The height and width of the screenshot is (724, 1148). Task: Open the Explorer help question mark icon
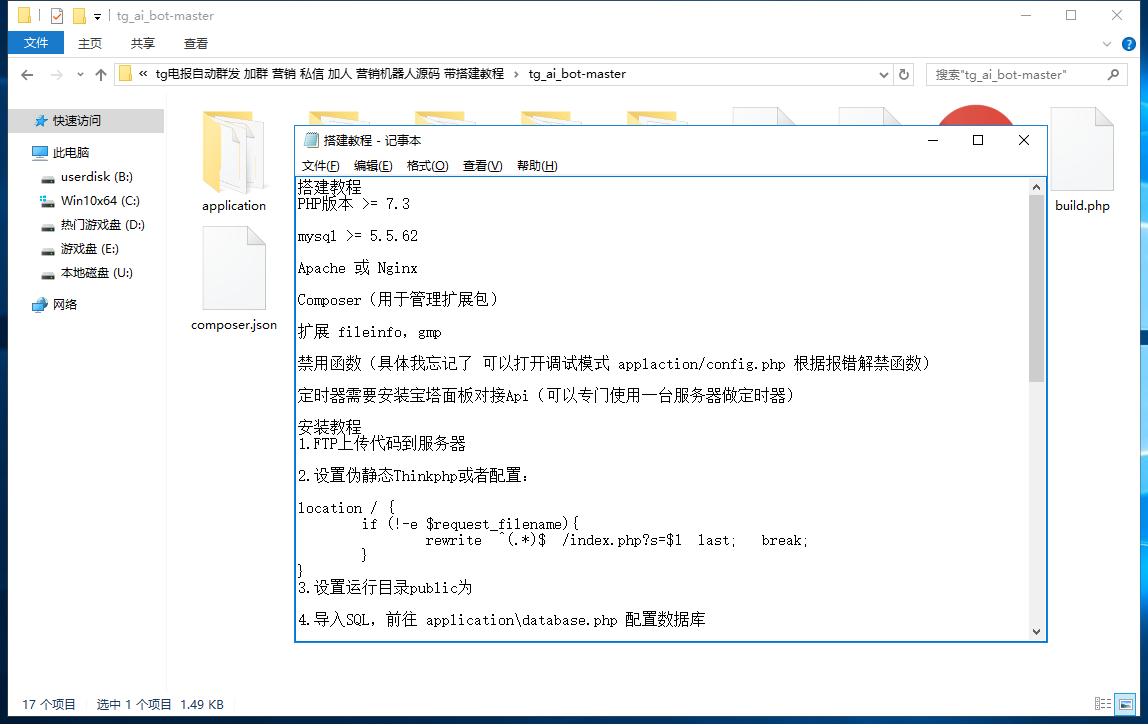1129,43
